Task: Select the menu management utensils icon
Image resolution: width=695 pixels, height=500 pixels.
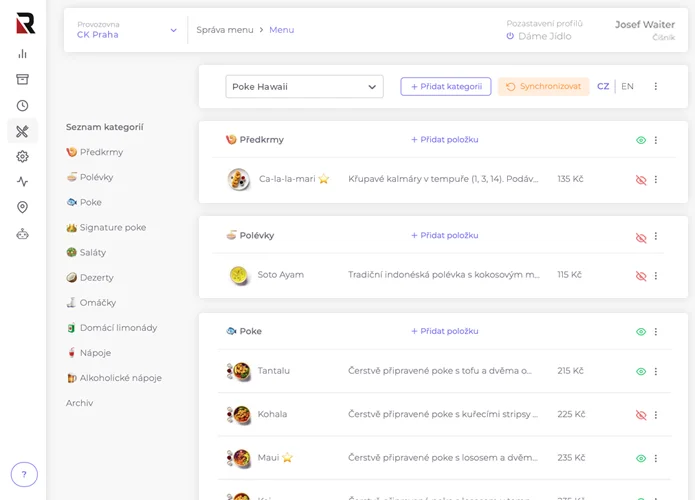Action: tap(22, 131)
